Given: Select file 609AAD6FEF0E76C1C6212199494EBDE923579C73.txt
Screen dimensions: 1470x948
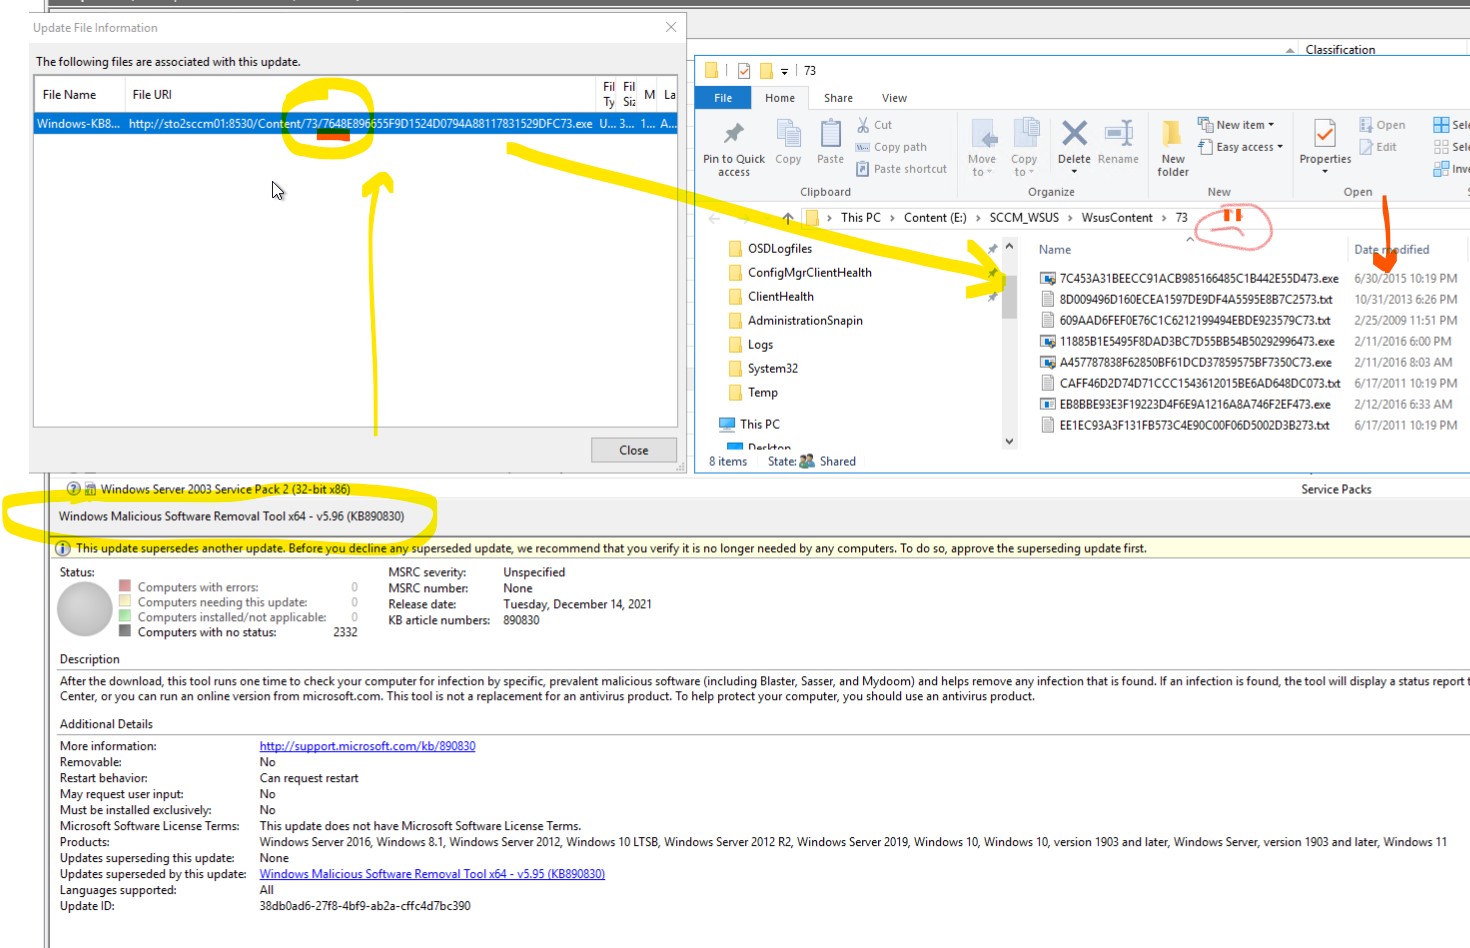Looking at the screenshot, I should 1194,321.
